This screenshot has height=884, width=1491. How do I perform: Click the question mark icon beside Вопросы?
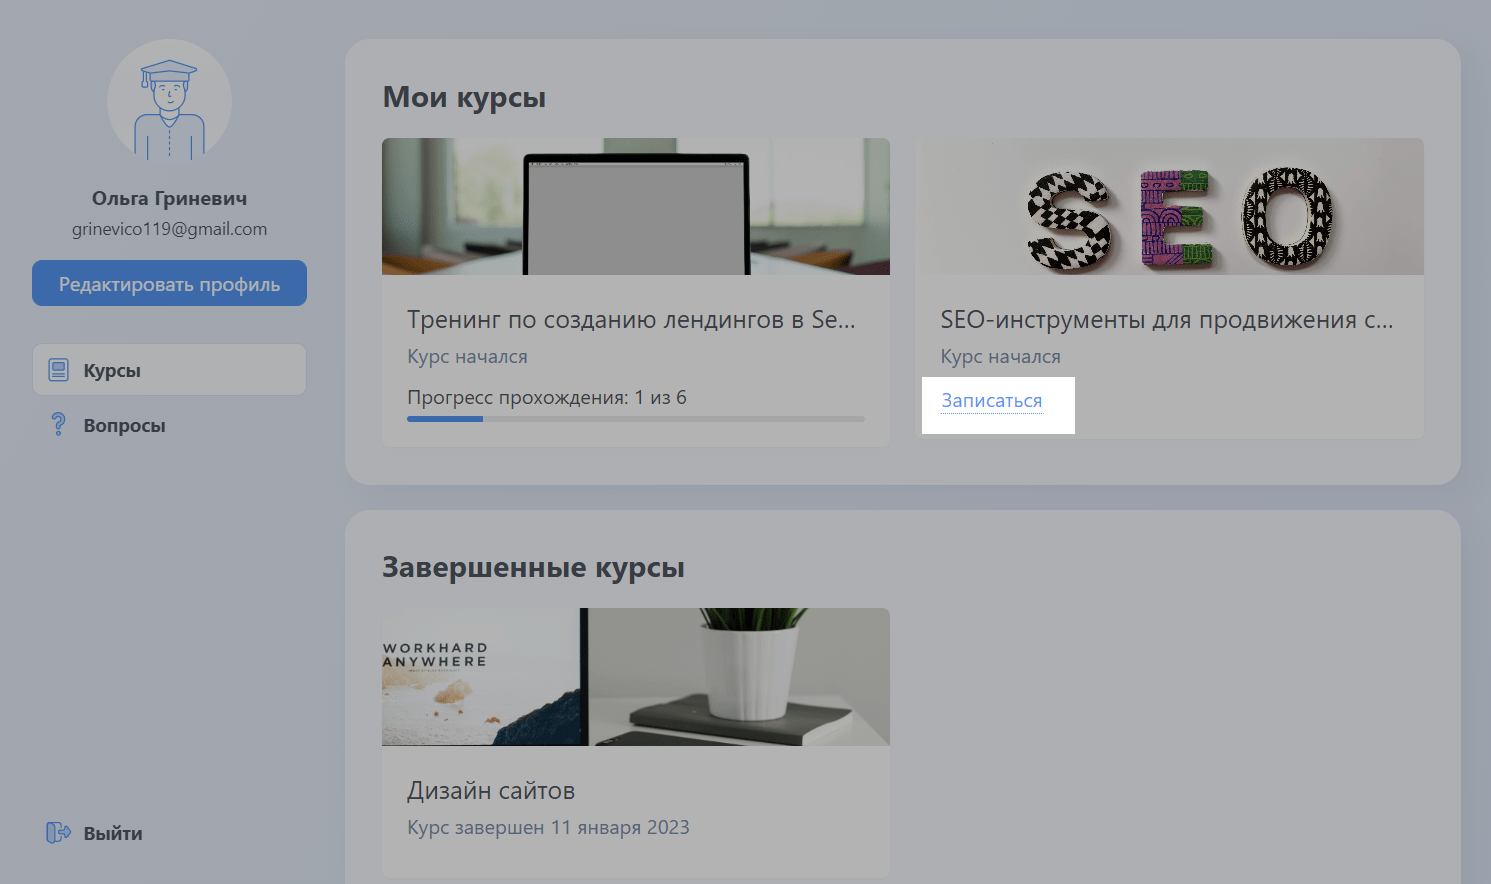[x=58, y=424]
